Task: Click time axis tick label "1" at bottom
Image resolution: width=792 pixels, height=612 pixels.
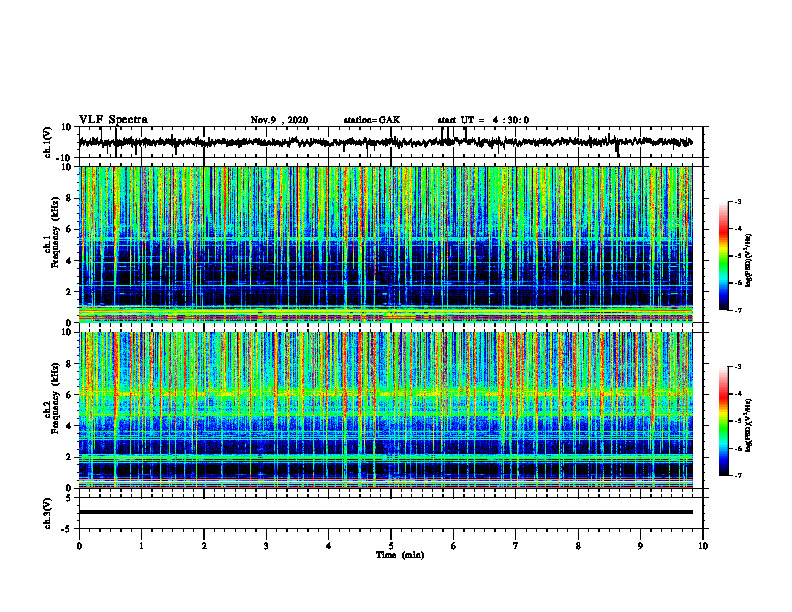Action: click(x=141, y=546)
